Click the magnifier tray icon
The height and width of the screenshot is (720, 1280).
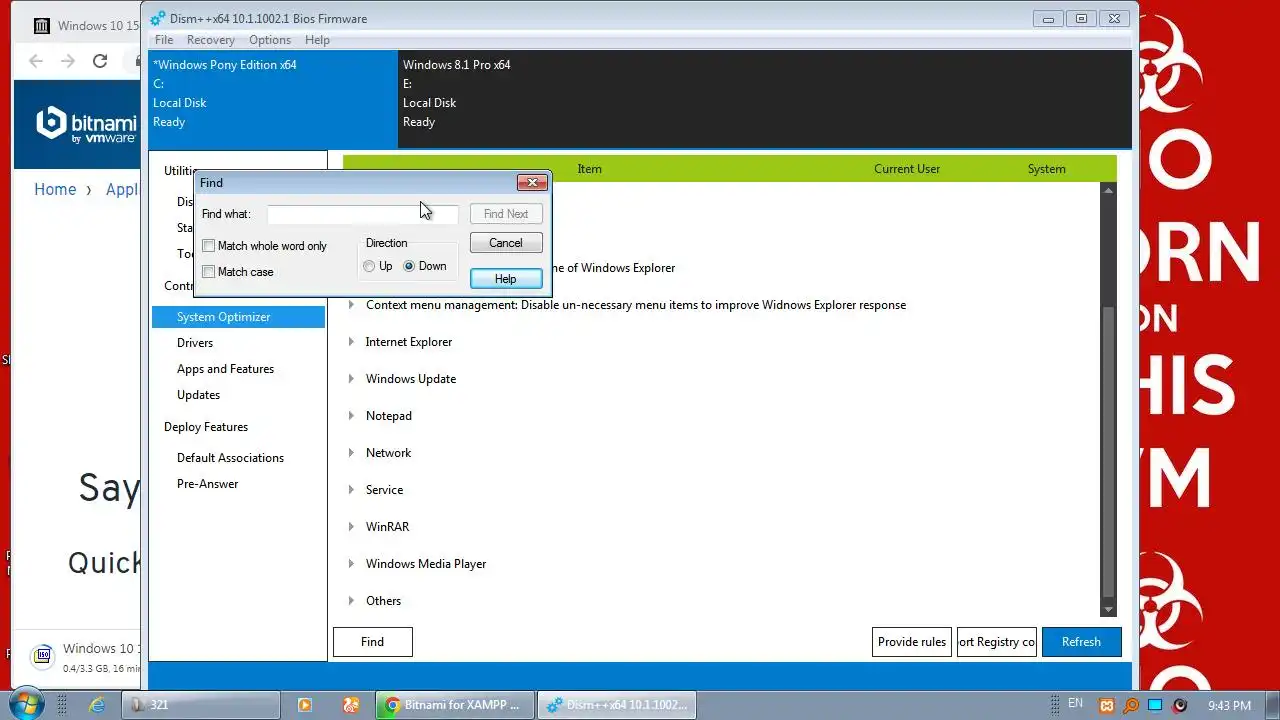tap(1131, 705)
